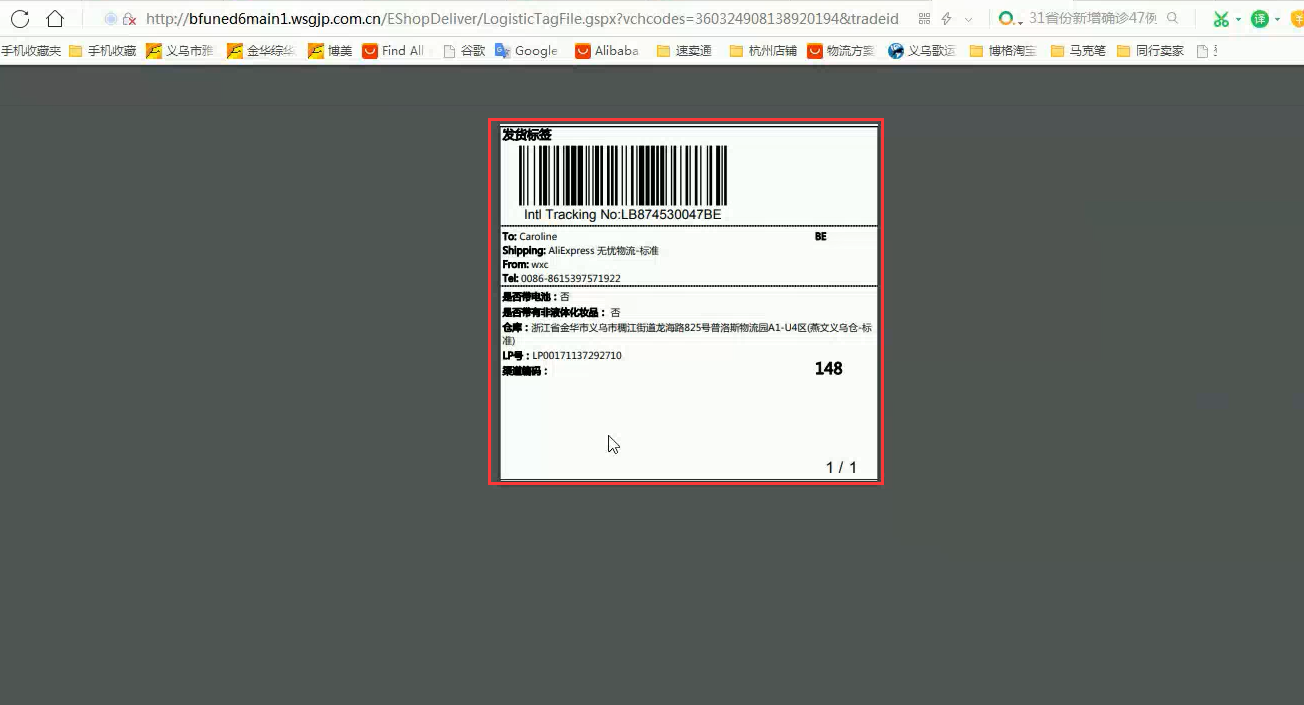This screenshot has width=1304, height=705.
Task: Open the 速卖通 bookmark folder
Action: [x=684, y=51]
